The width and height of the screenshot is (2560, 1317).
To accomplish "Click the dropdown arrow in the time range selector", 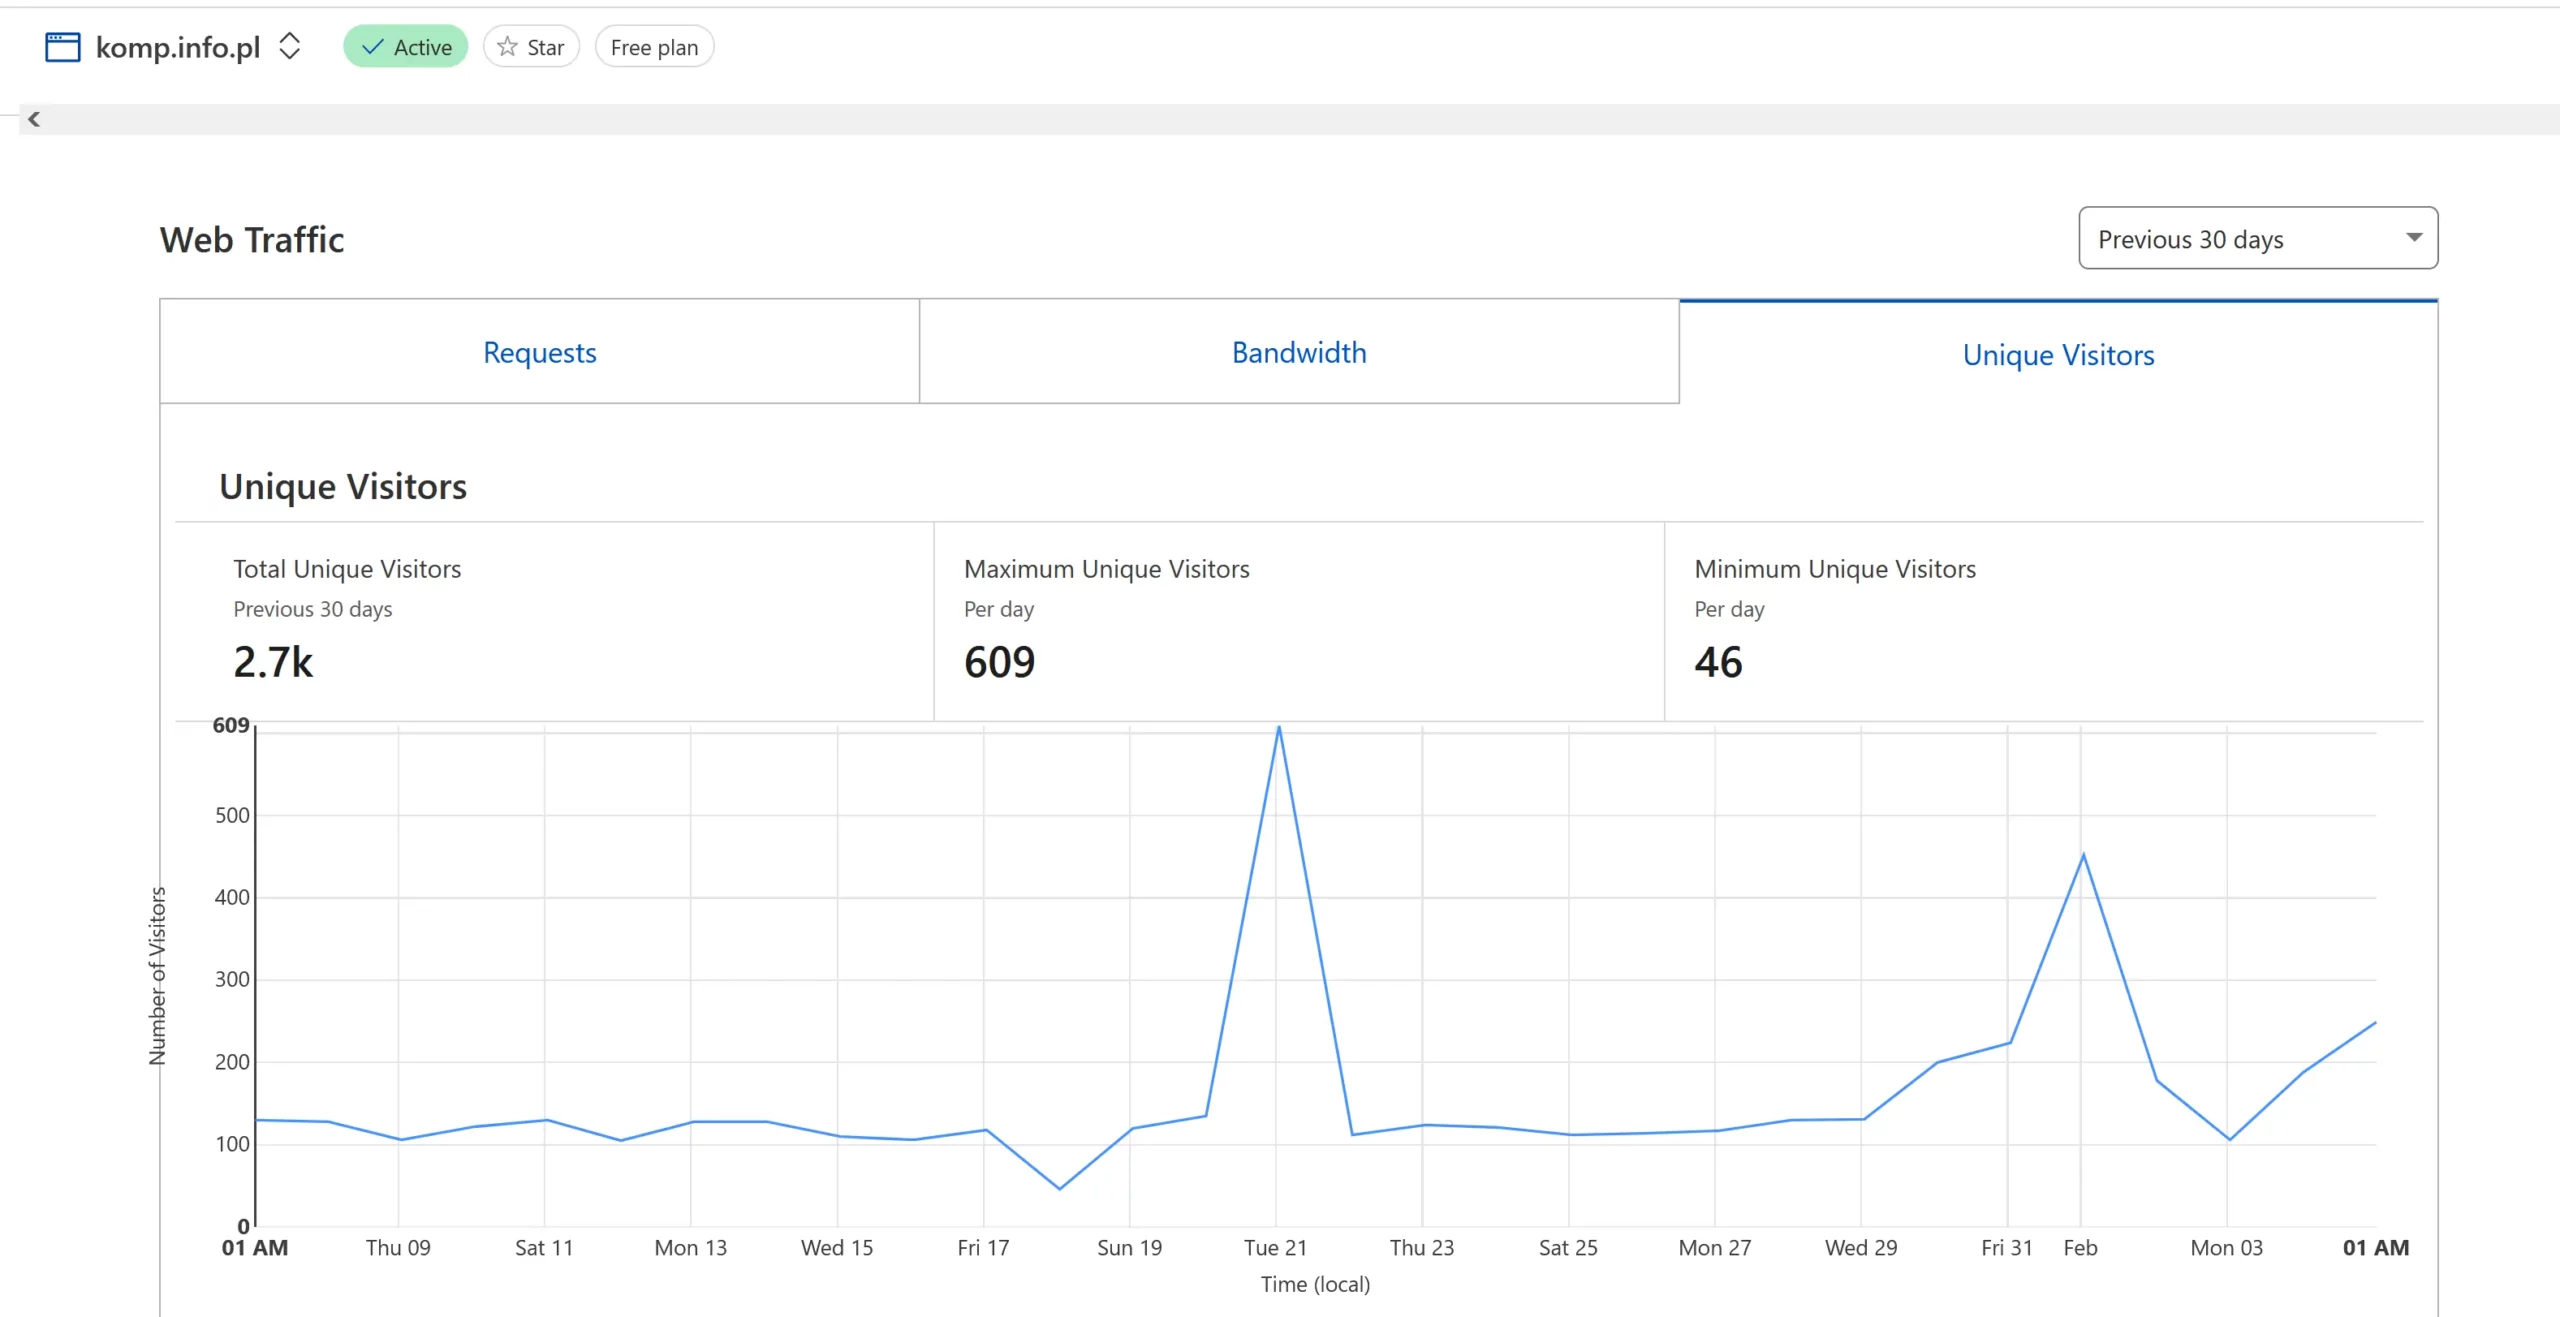I will coord(2413,238).
